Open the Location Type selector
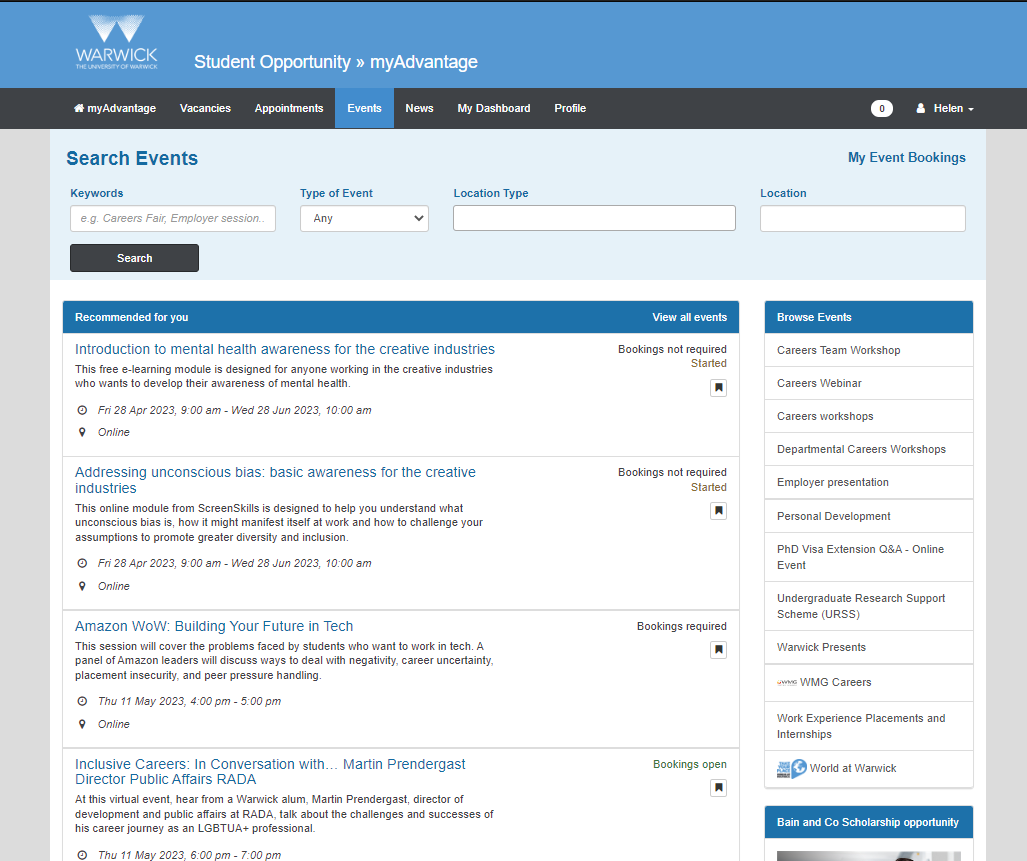This screenshot has width=1027, height=861. coord(594,218)
